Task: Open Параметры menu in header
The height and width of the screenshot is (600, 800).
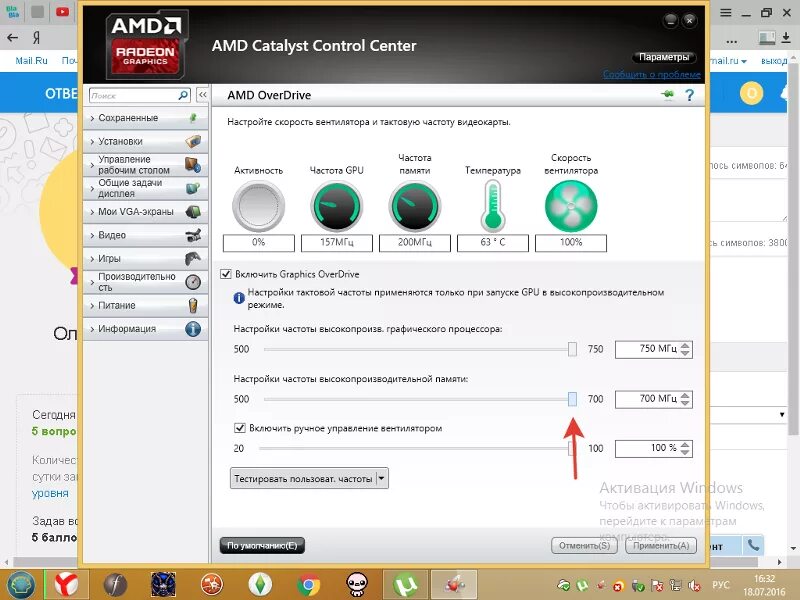Action: tap(664, 57)
